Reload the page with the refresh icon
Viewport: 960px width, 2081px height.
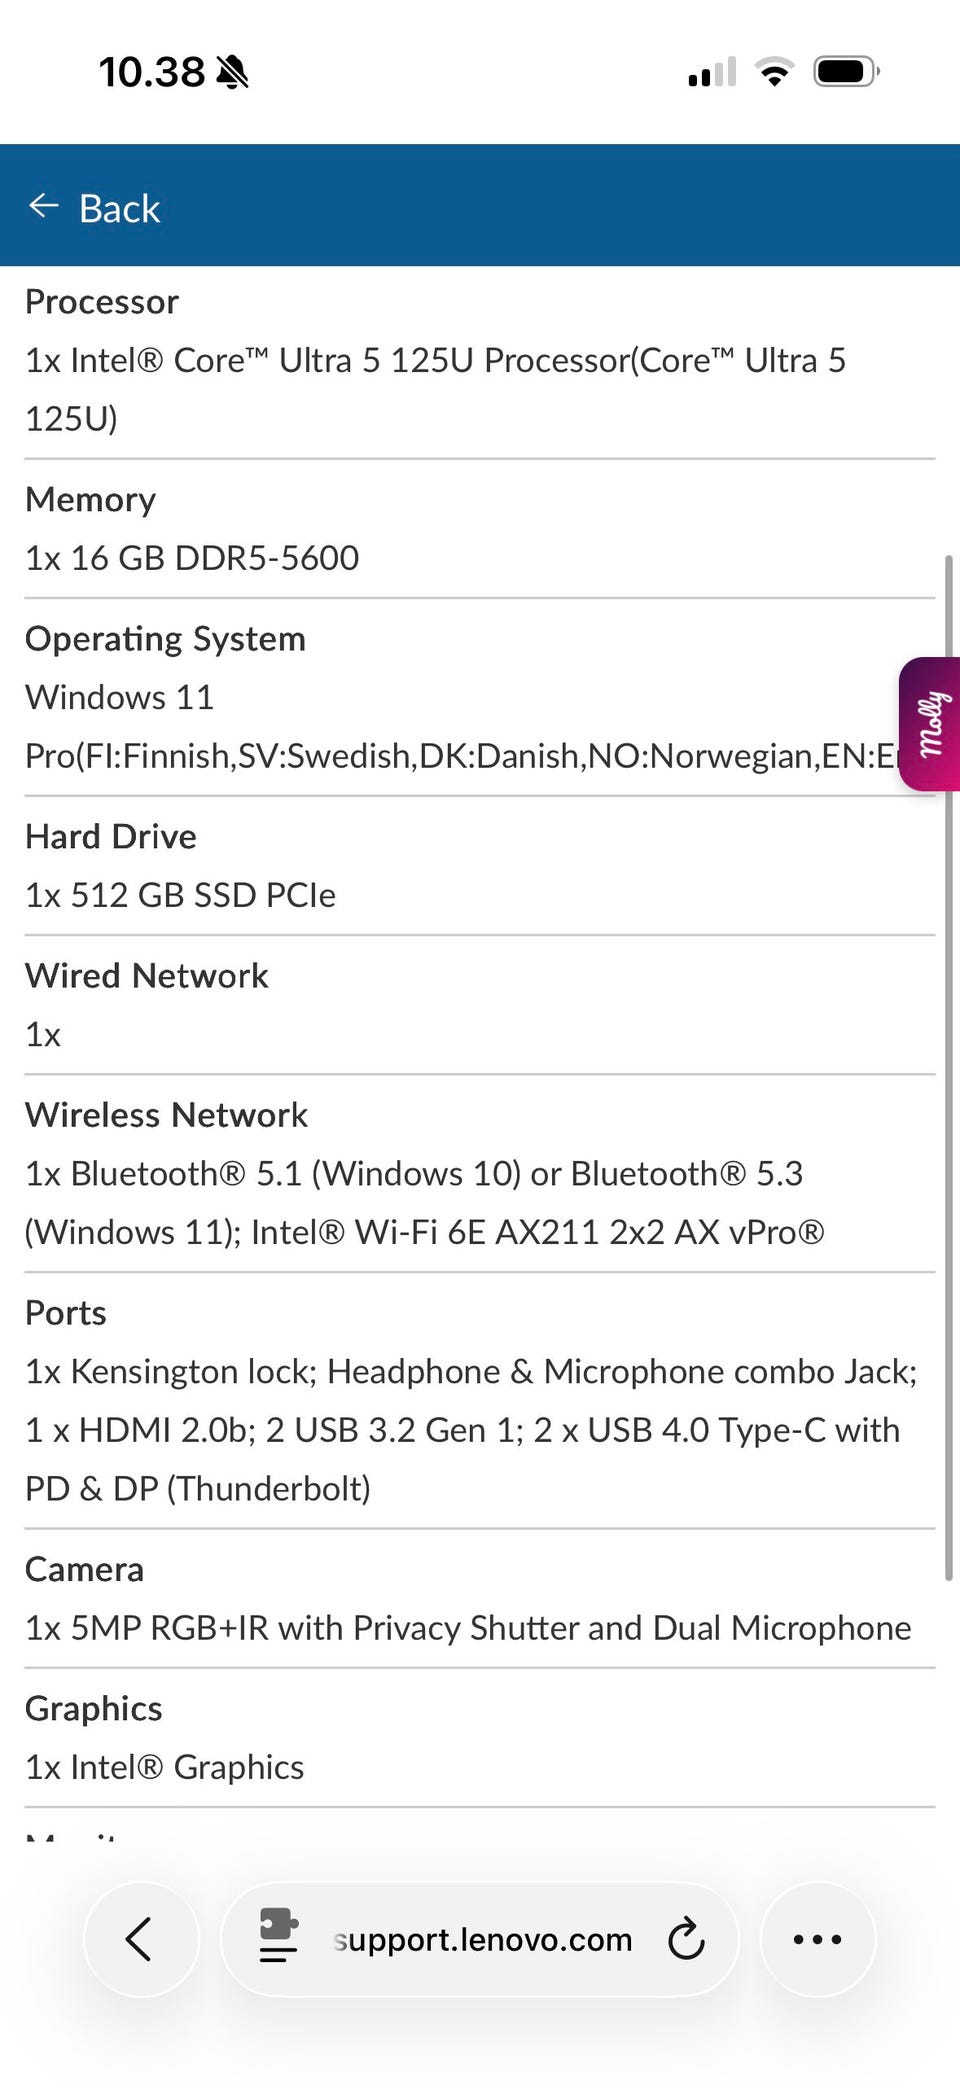pyautogui.click(x=686, y=1939)
